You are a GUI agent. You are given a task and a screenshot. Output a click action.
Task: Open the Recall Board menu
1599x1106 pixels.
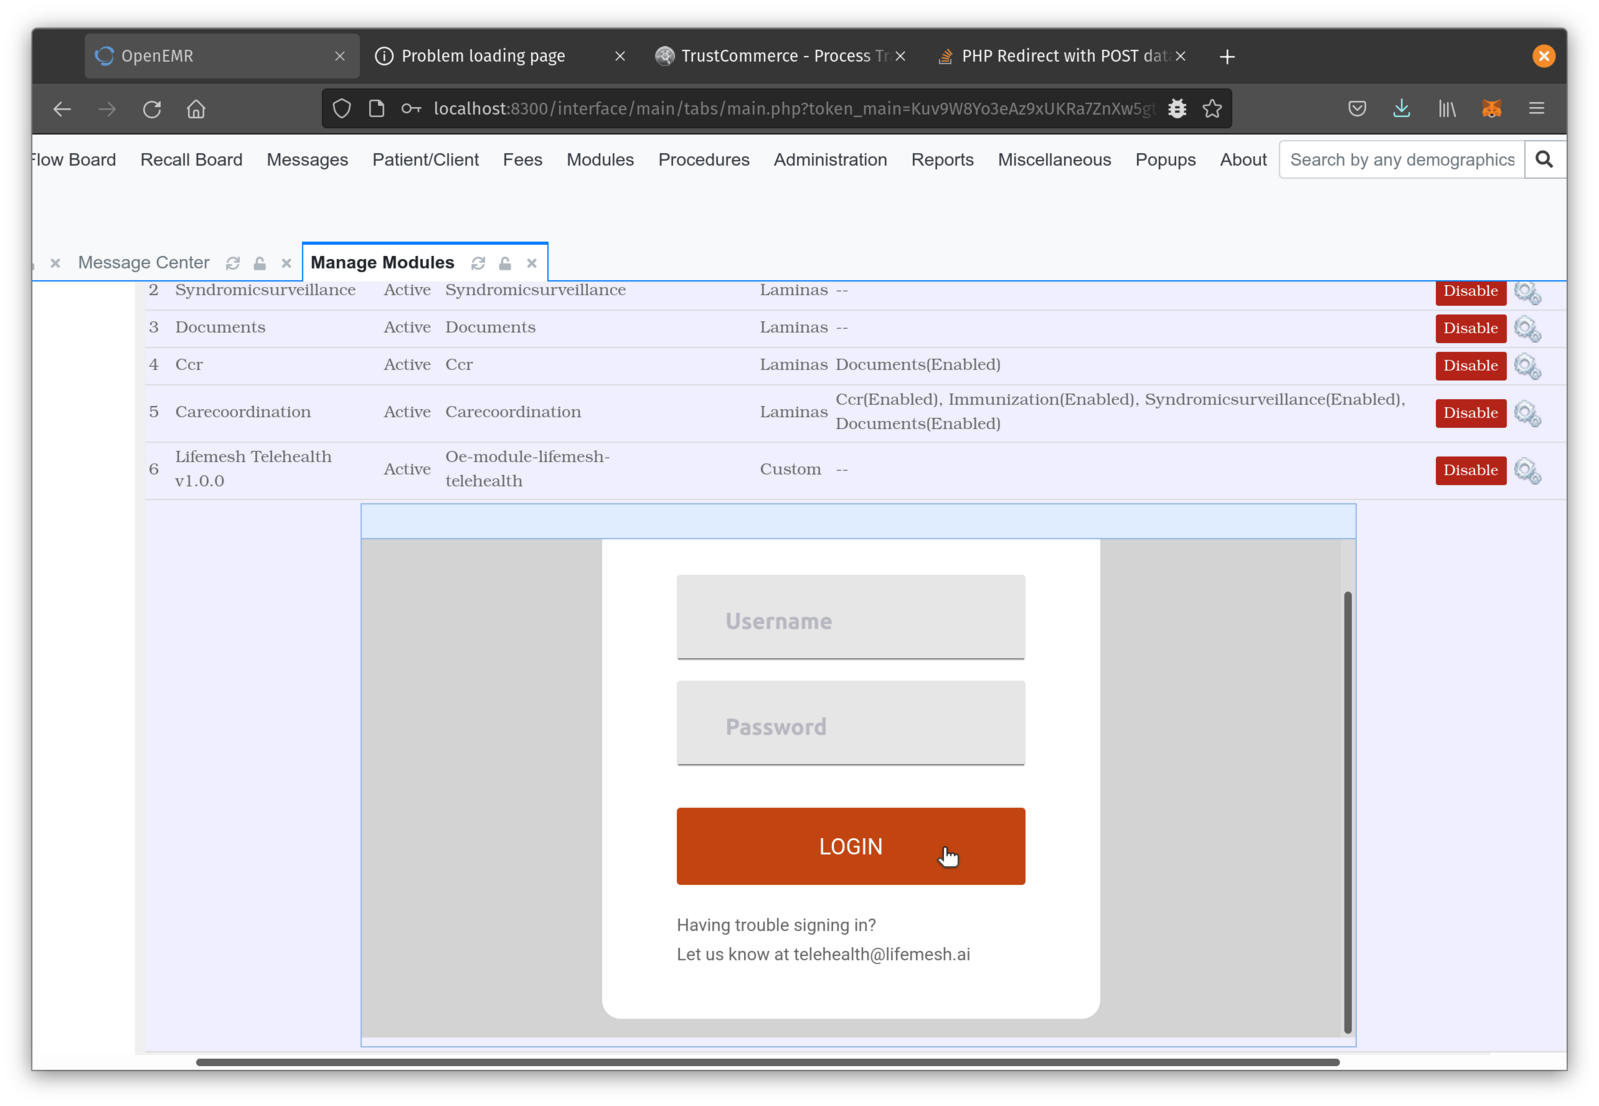[x=191, y=160]
